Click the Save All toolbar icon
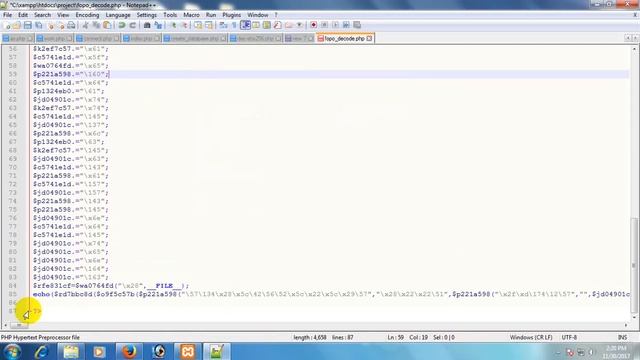 click(38, 25)
